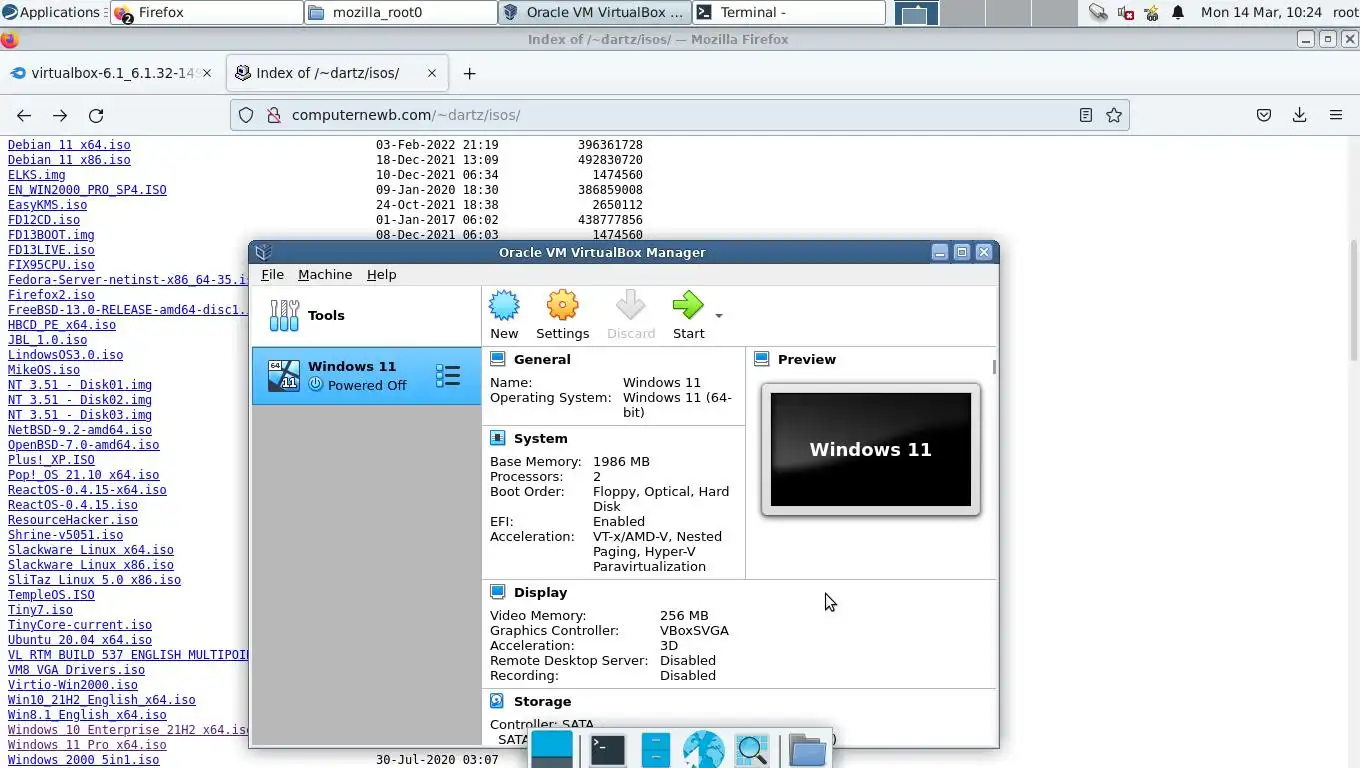This screenshot has height=768, width=1360.
Task: Click the Display section monitor icon
Action: click(x=497, y=592)
